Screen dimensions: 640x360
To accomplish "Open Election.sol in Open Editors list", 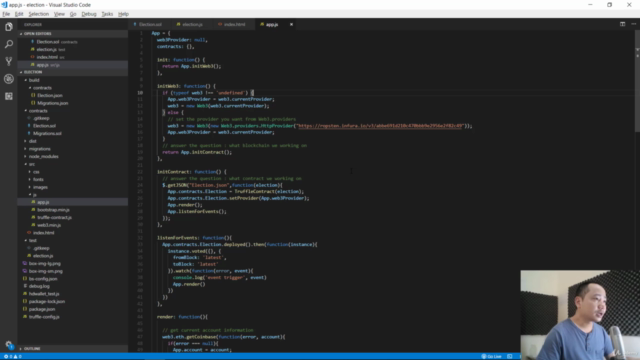I will pyautogui.click(x=73, y=42).
